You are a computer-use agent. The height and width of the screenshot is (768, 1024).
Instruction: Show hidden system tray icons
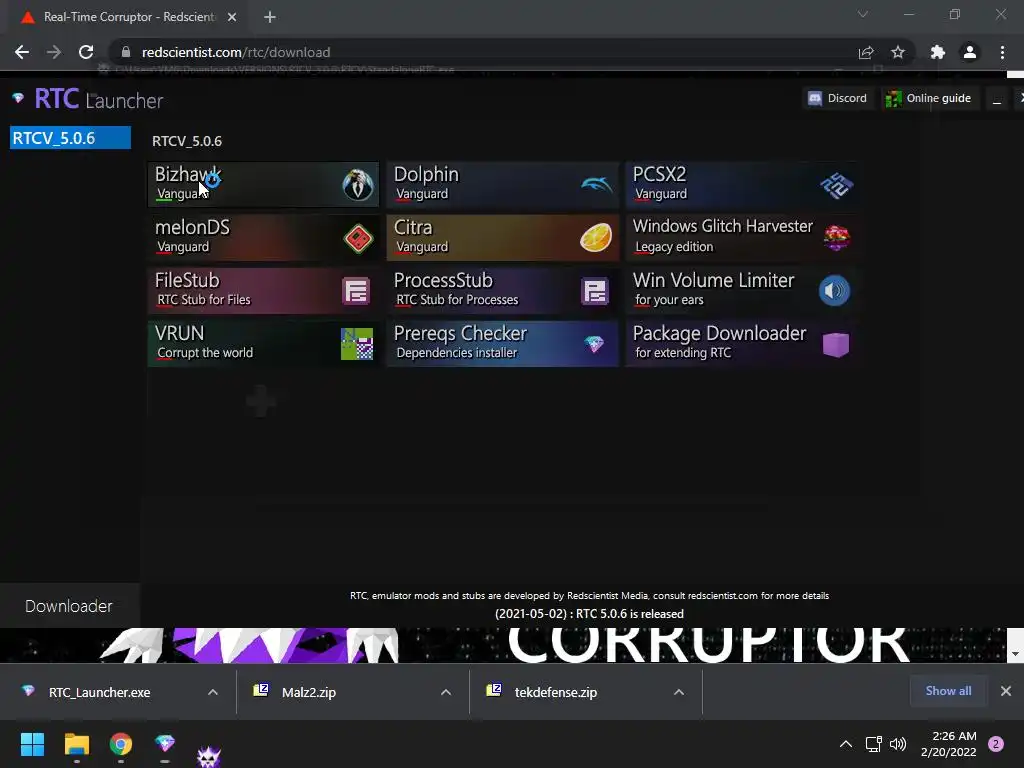click(846, 744)
